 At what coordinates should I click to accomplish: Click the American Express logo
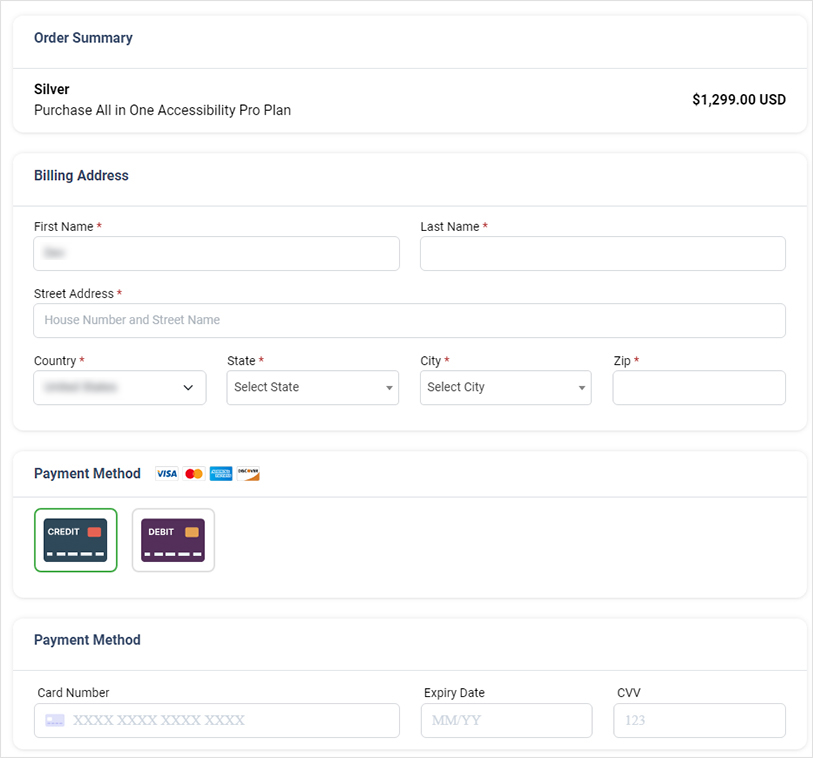coord(220,473)
